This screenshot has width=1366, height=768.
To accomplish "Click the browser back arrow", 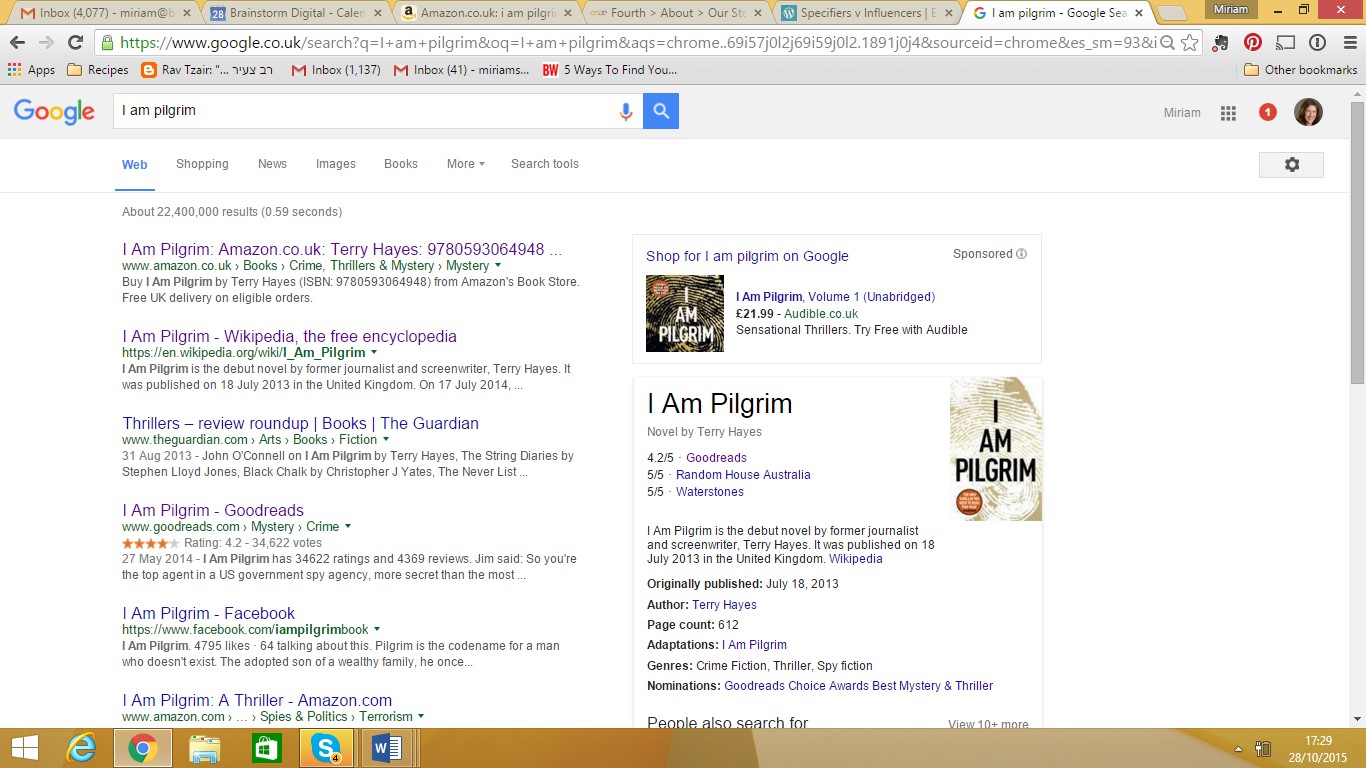I will (x=17, y=43).
